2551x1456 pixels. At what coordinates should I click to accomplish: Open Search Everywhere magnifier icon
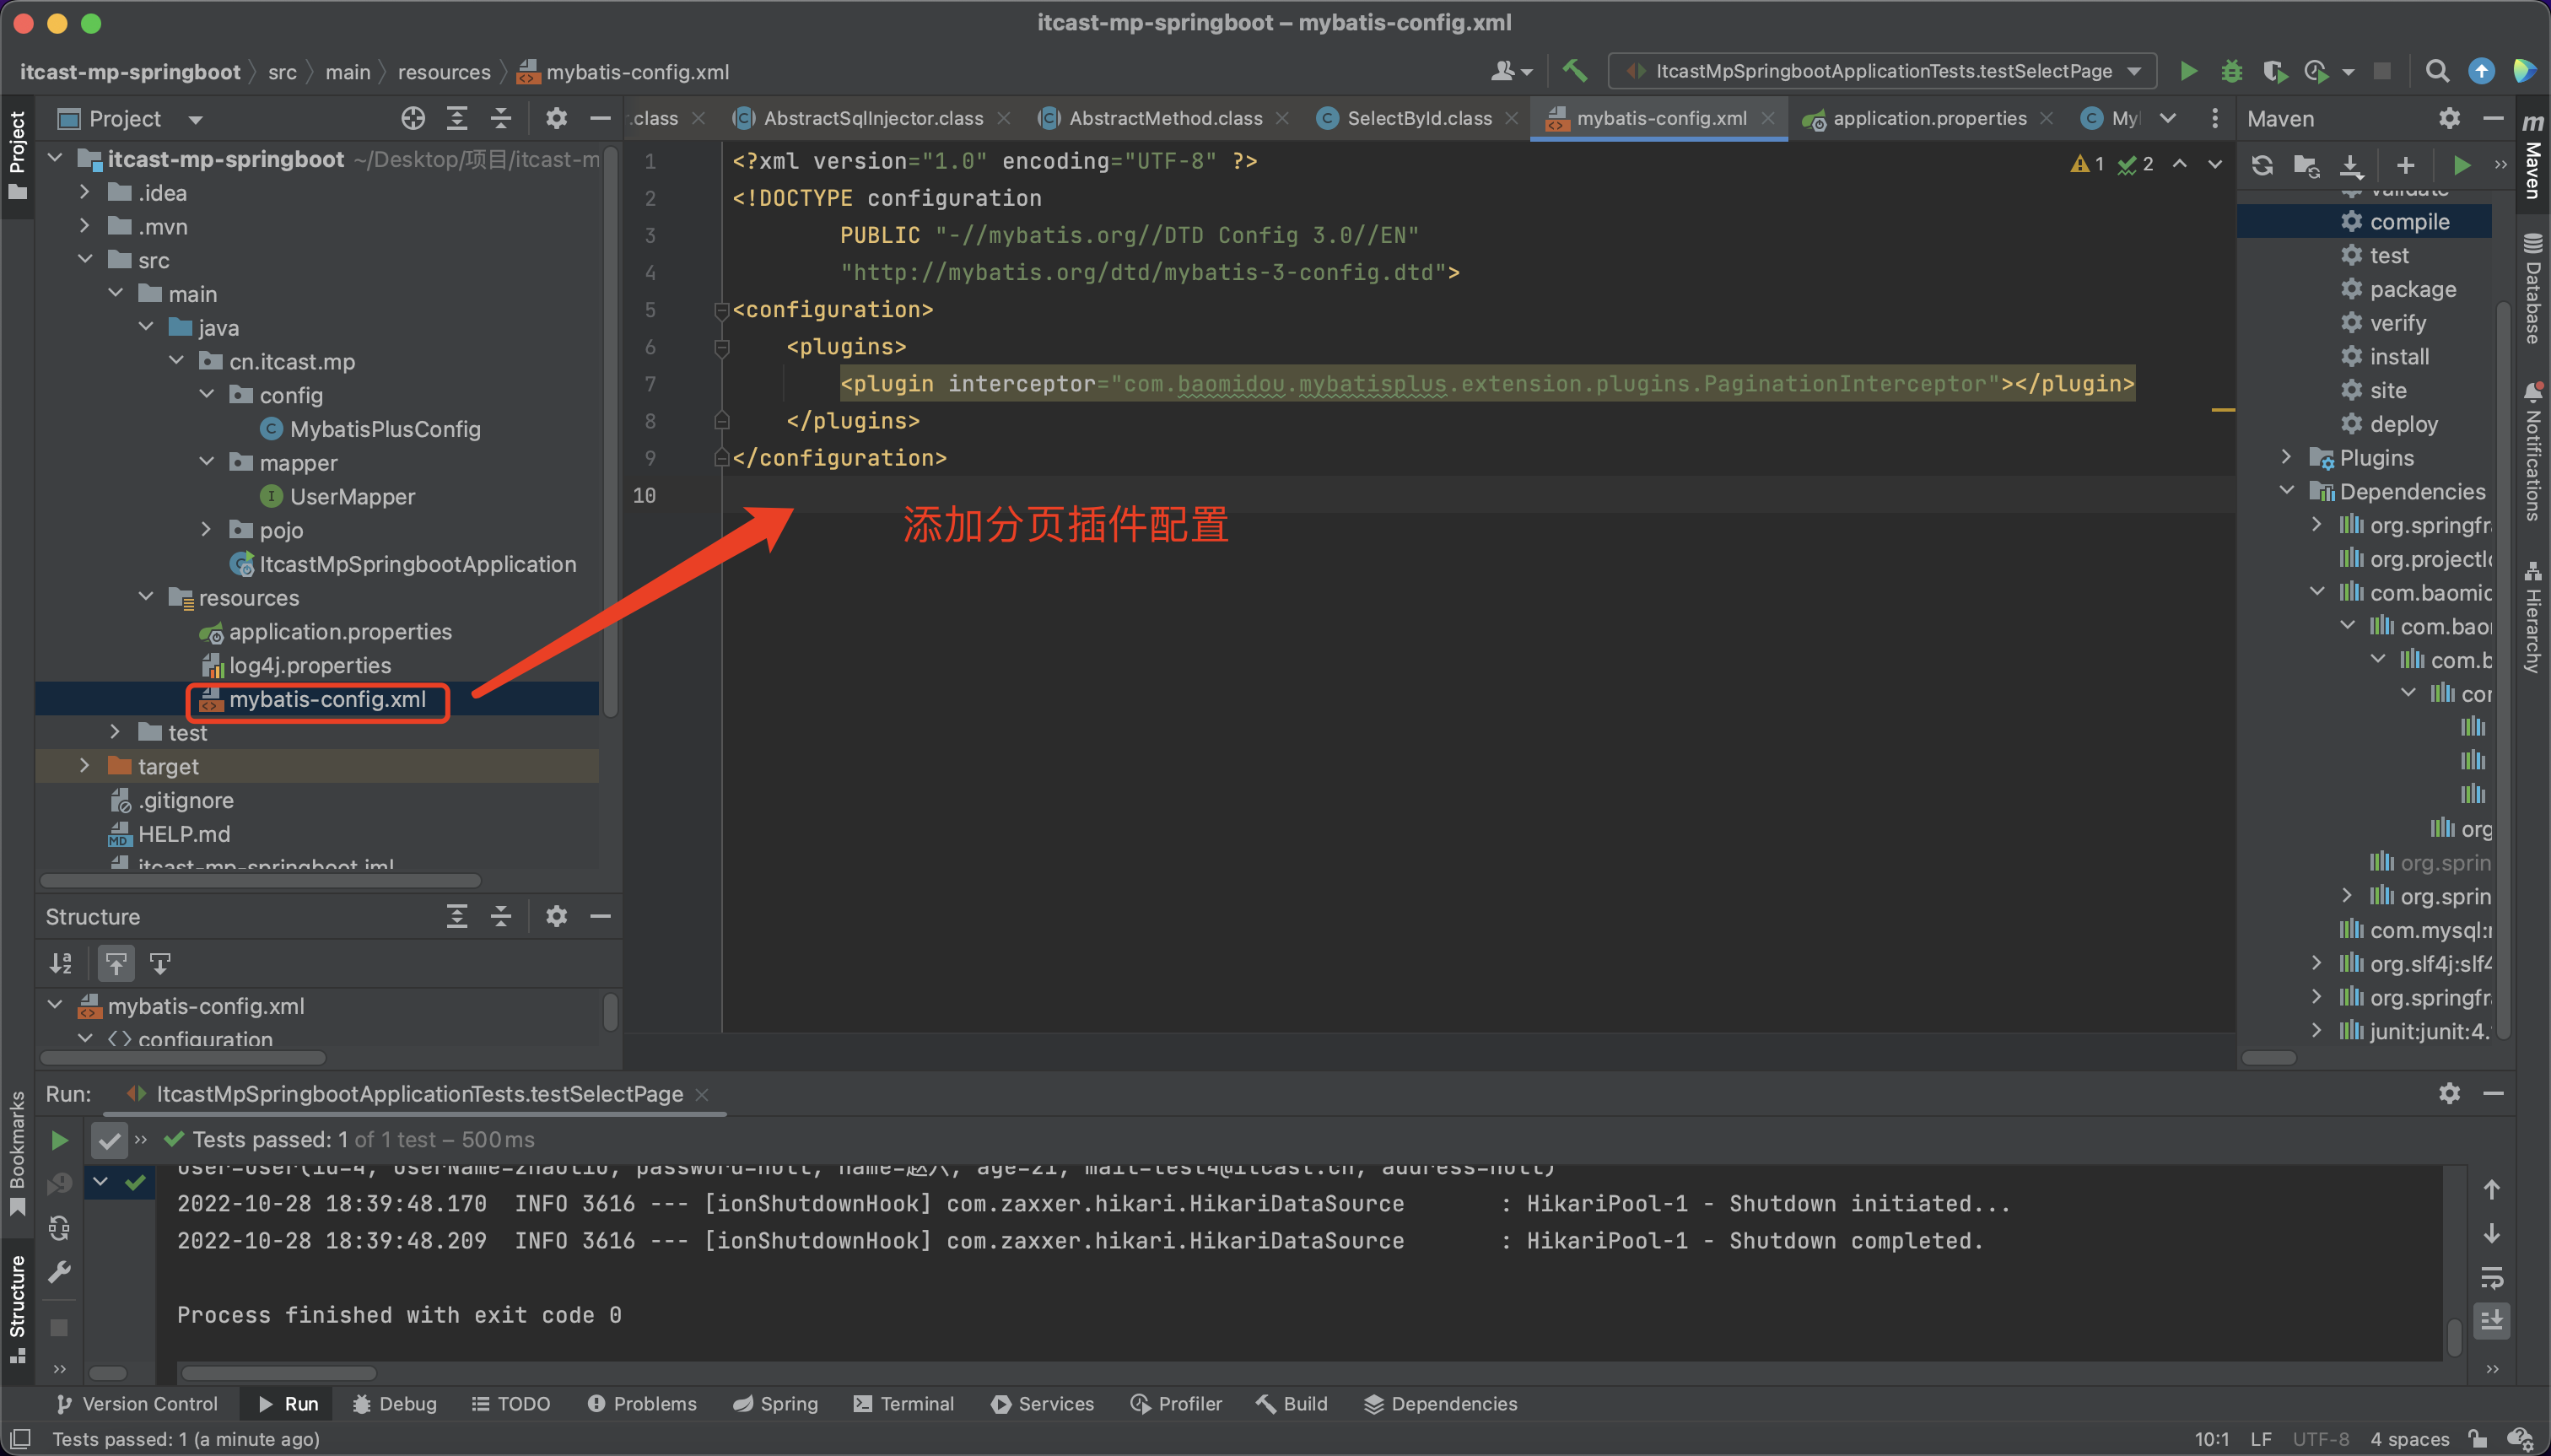(2437, 71)
